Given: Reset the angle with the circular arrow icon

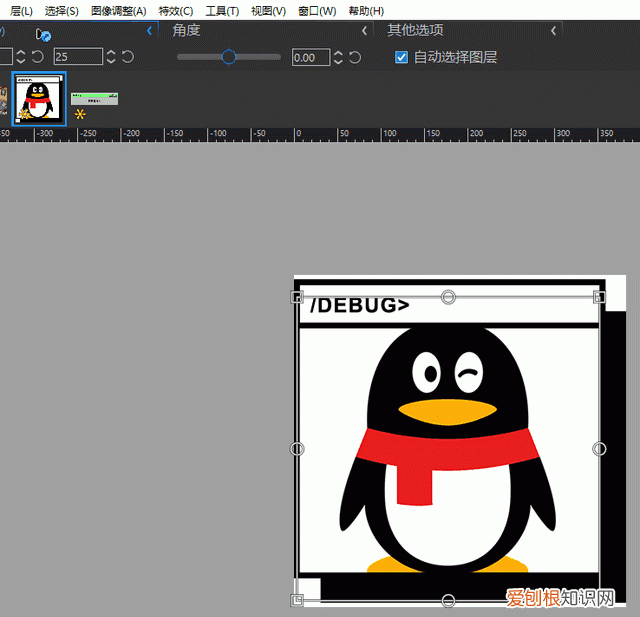Looking at the screenshot, I should (355, 57).
